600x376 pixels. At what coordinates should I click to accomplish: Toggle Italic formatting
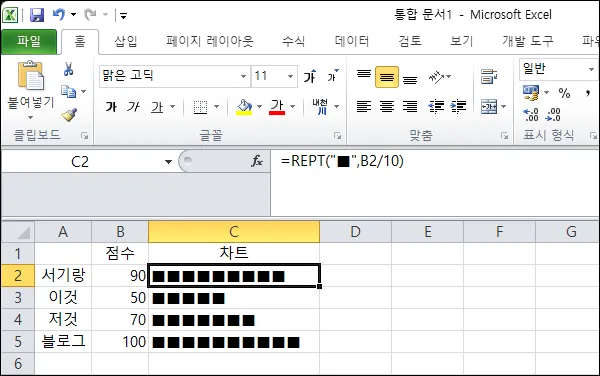[x=134, y=107]
